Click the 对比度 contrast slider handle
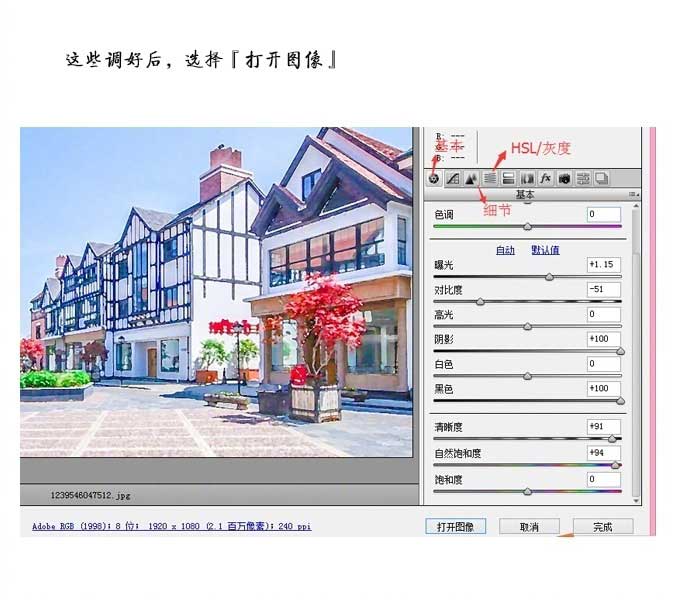 (481, 302)
